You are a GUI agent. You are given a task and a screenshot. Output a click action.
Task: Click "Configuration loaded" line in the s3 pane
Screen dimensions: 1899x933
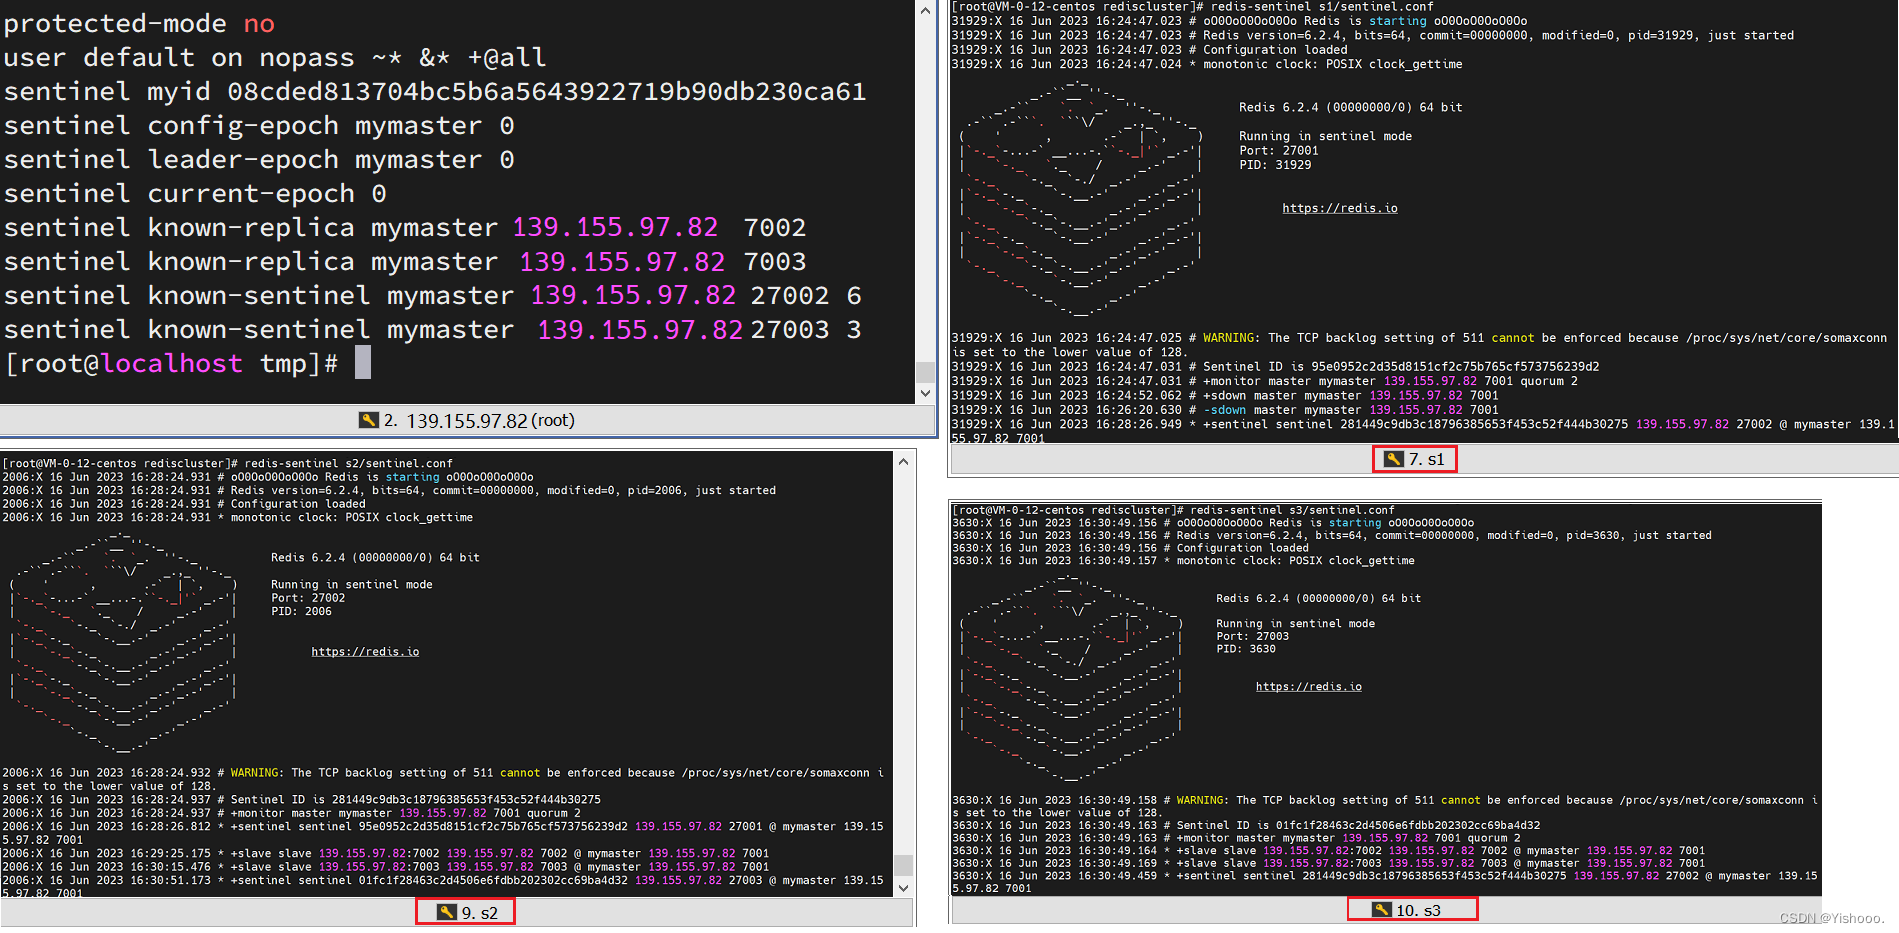click(x=1130, y=548)
